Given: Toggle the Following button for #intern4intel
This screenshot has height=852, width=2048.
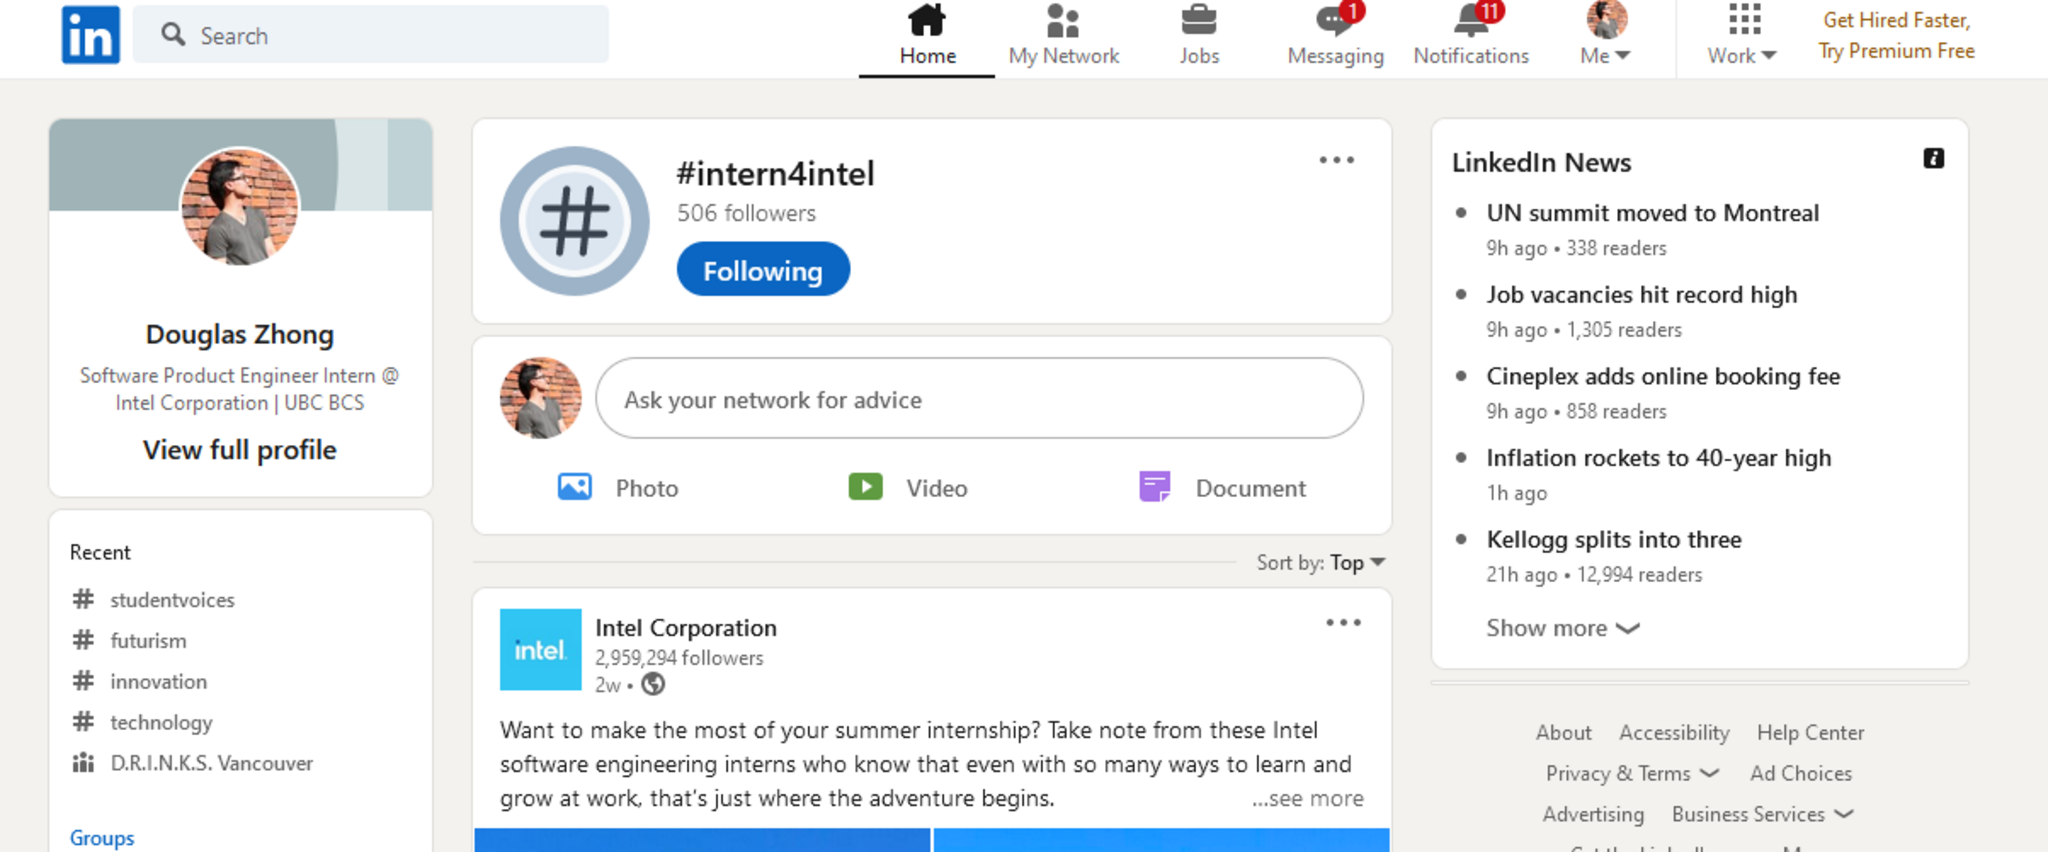Looking at the screenshot, I should point(763,270).
